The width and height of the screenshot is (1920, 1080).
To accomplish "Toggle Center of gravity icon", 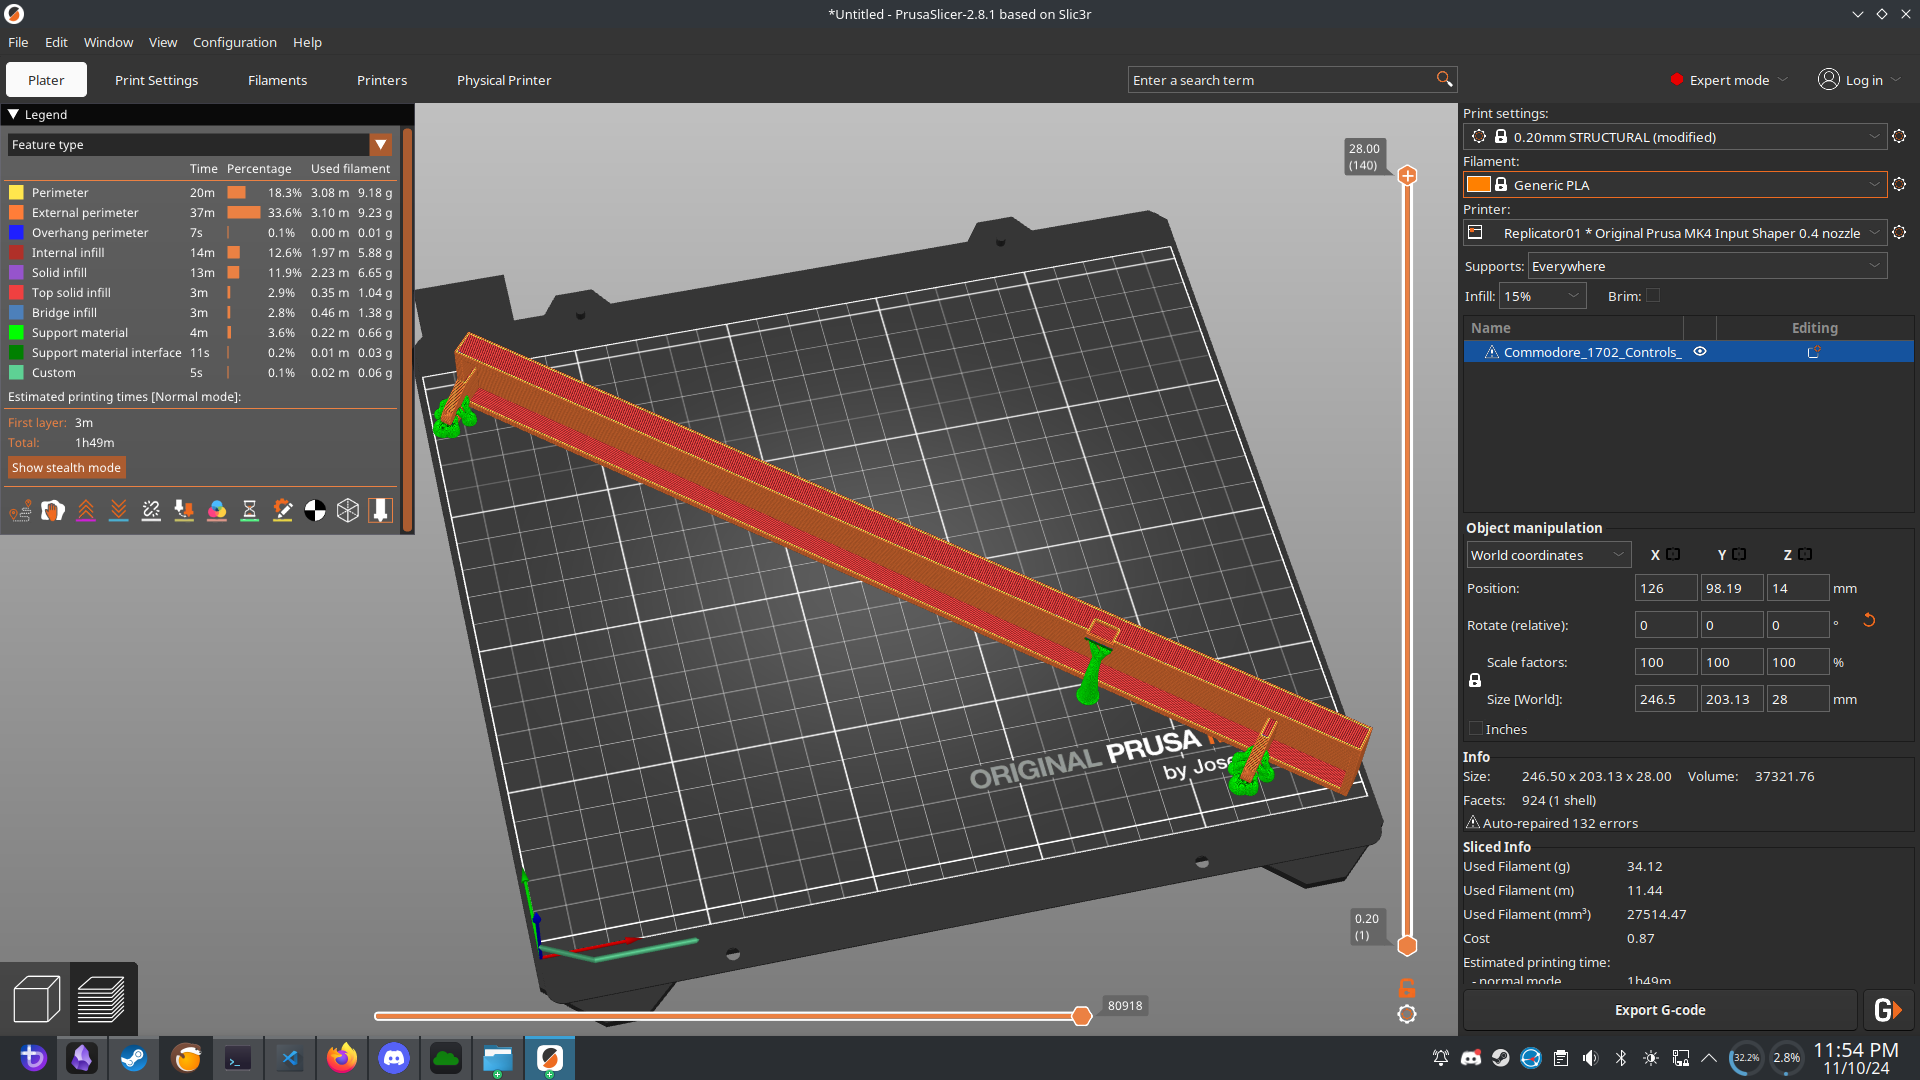I will (x=315, y=511).
